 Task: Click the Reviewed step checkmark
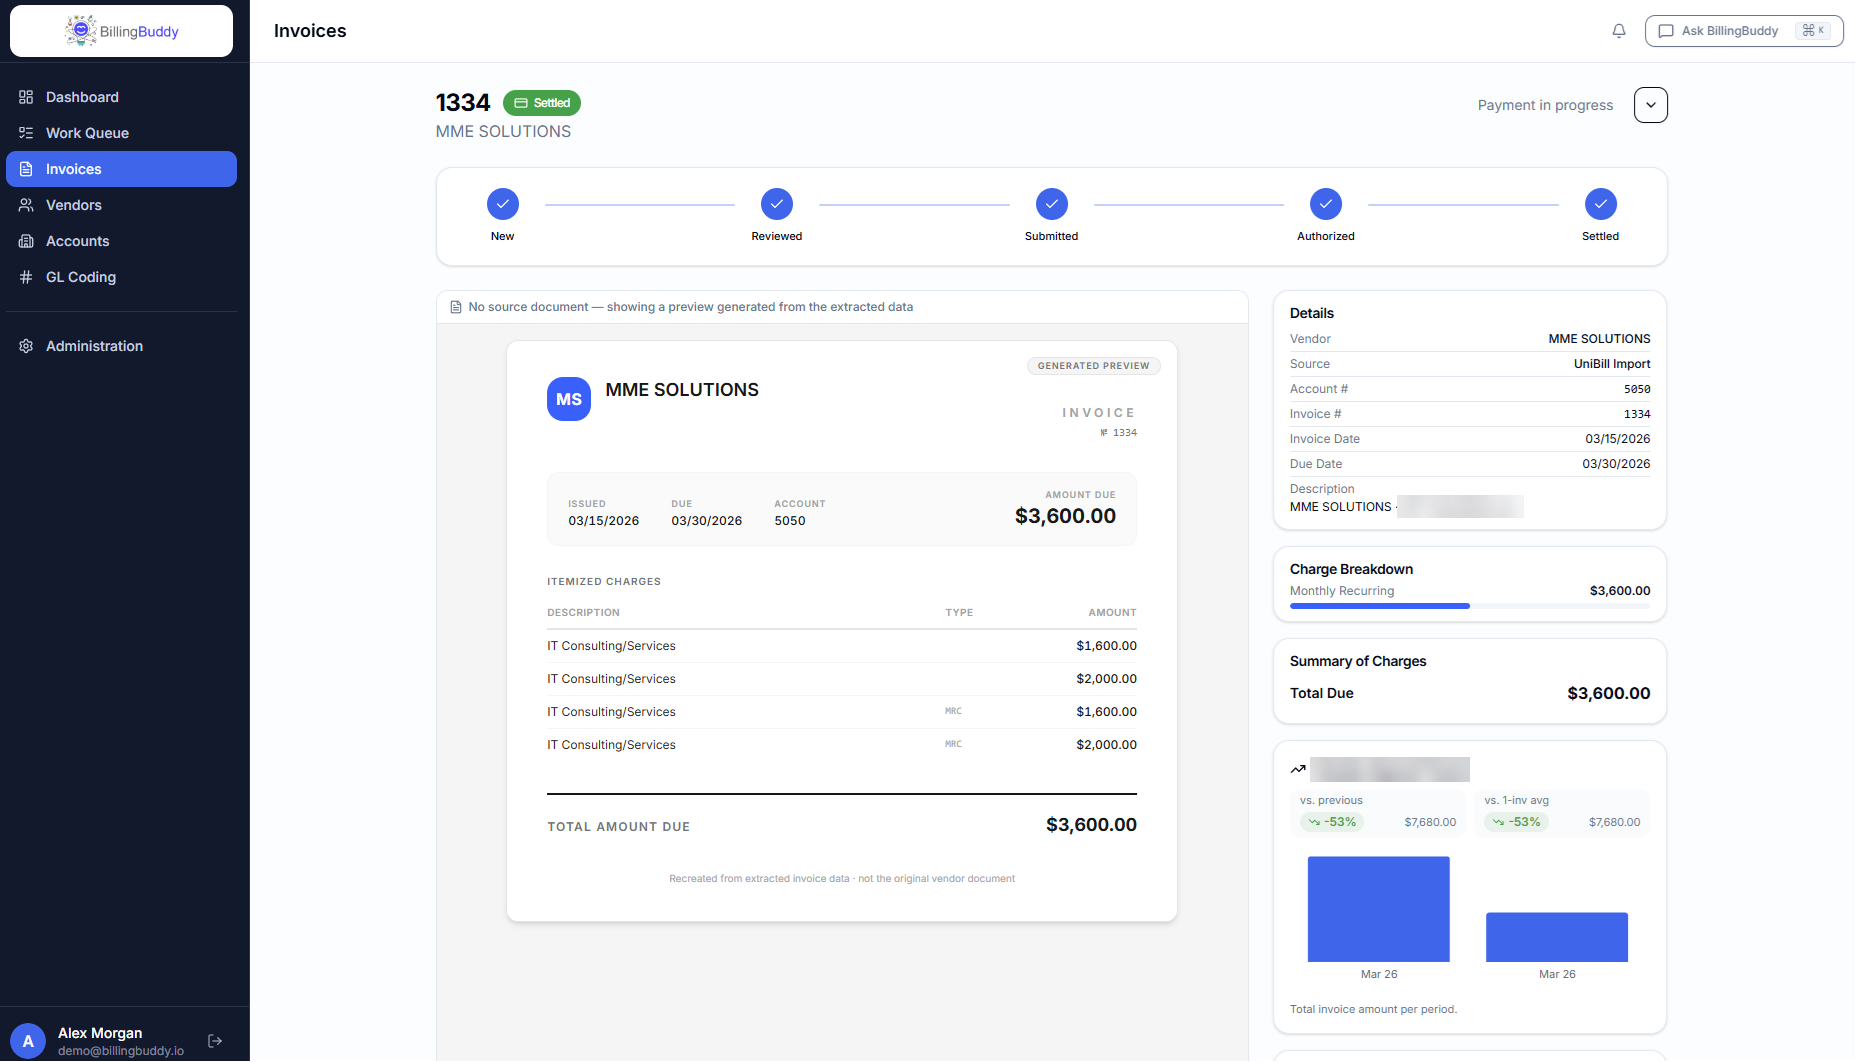[x=777, y=204]
